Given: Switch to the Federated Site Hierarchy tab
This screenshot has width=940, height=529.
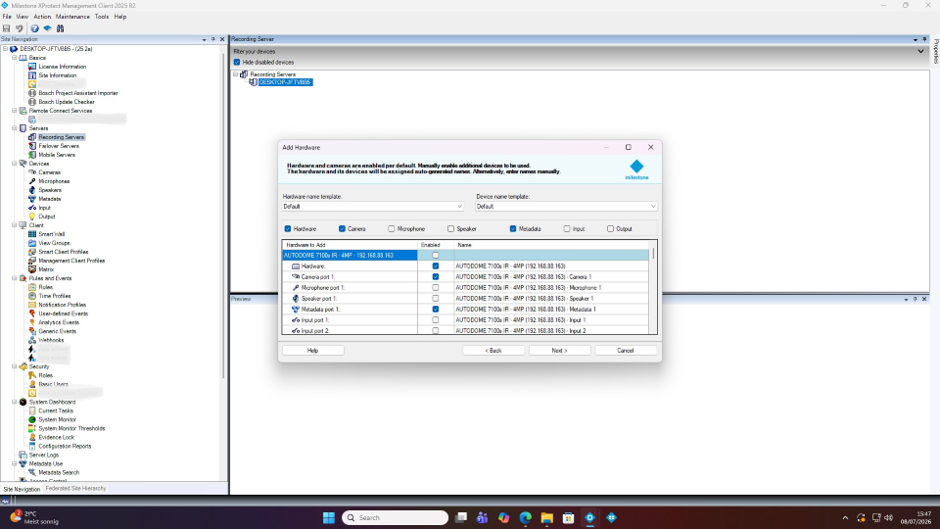Looking at the screenshot, I should [x=76, y=489].
